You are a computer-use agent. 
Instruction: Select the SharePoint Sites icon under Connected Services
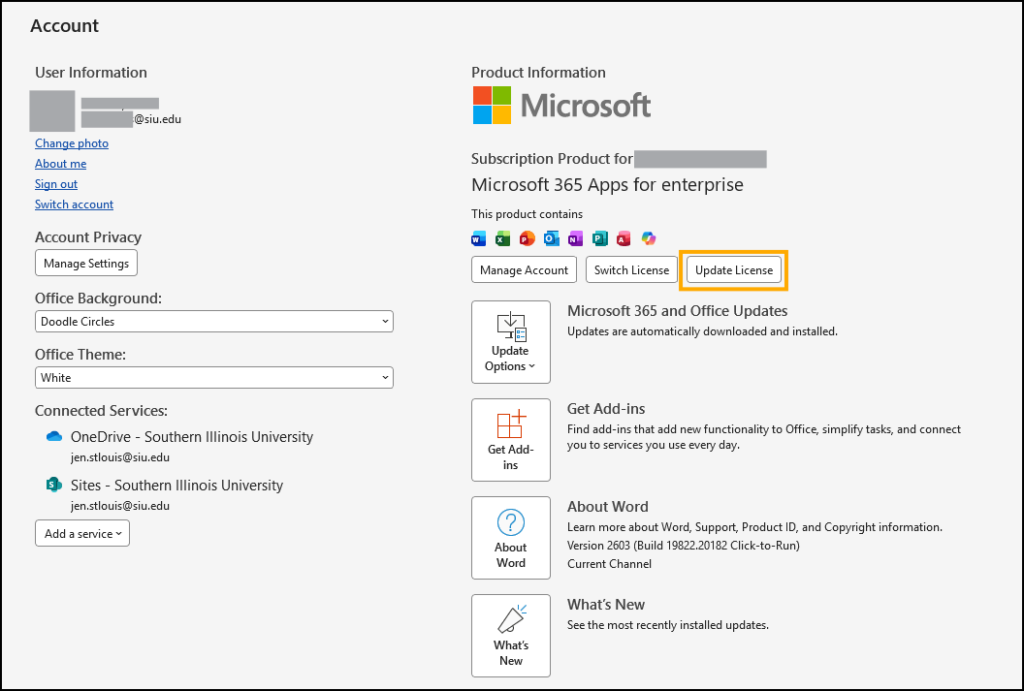[55, 484]
